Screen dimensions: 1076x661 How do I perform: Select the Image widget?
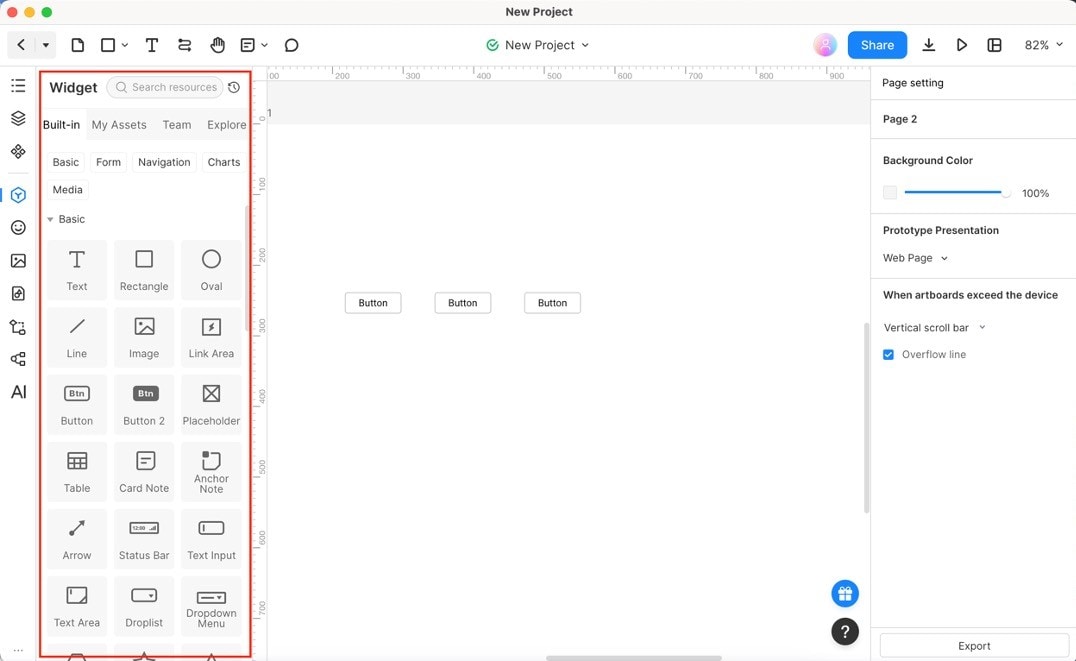(144, 337)
